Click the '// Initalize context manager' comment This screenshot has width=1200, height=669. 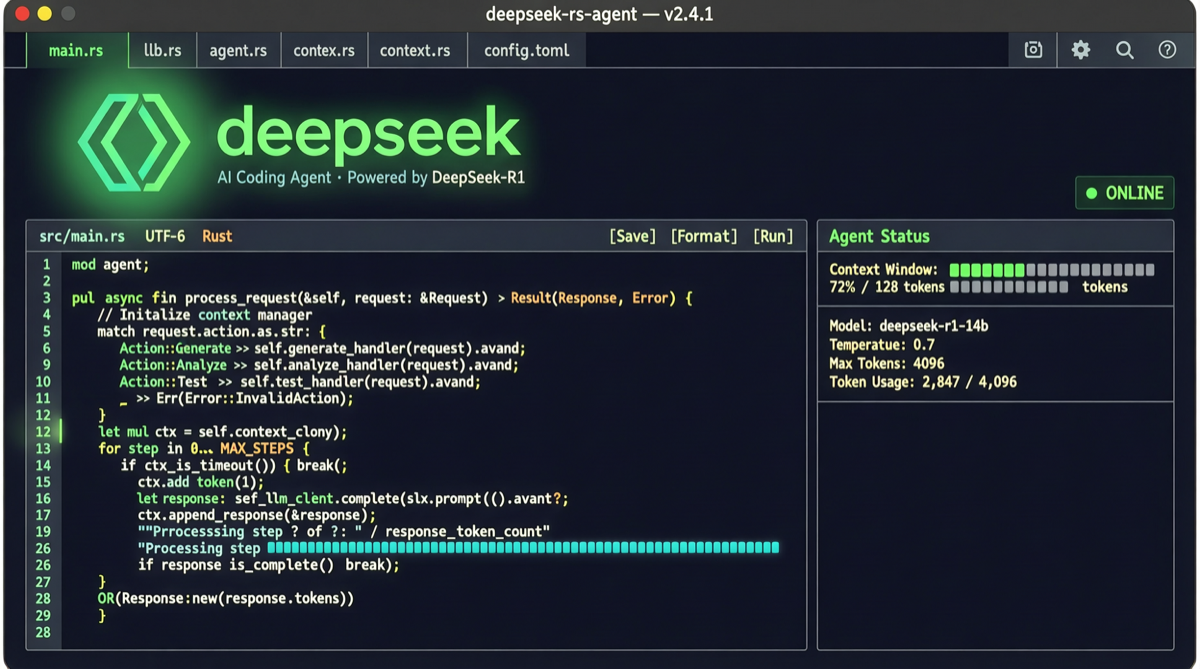pos(205,315)
